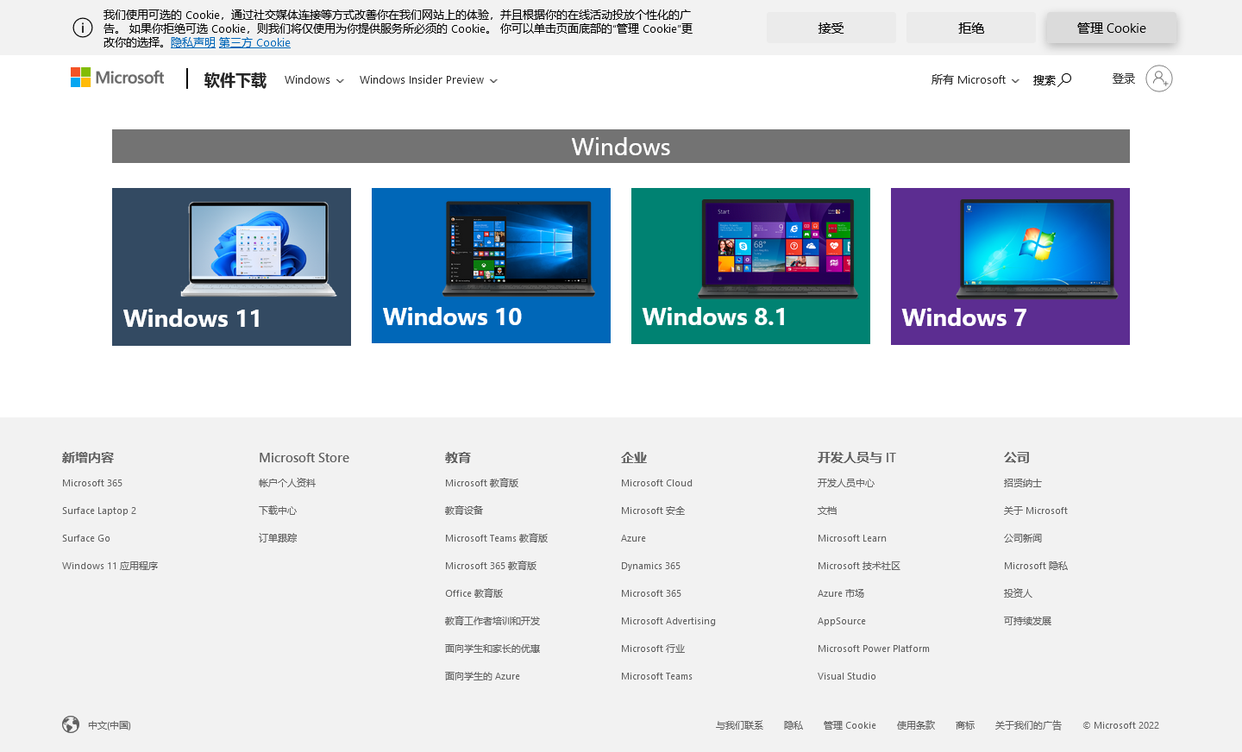The width and height of the screenshot is (1242, 752).
Task: Open Microsoft Teams under 企业
Action: point(656,677)
